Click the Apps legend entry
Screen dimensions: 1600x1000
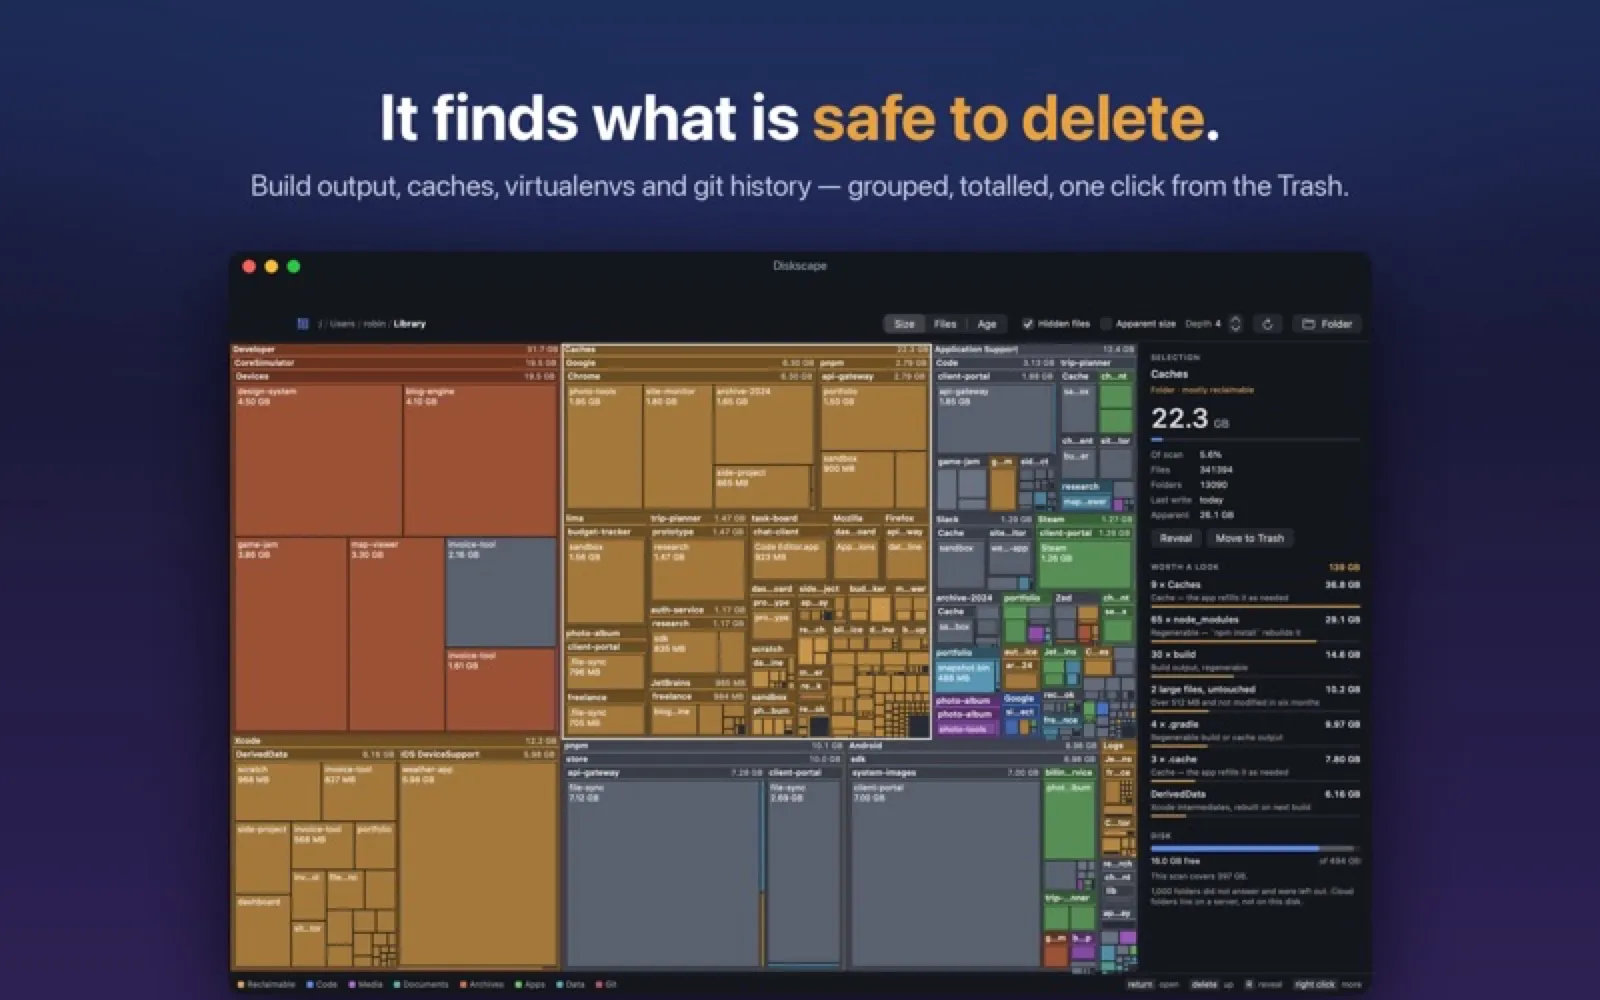tap(531, 985)
